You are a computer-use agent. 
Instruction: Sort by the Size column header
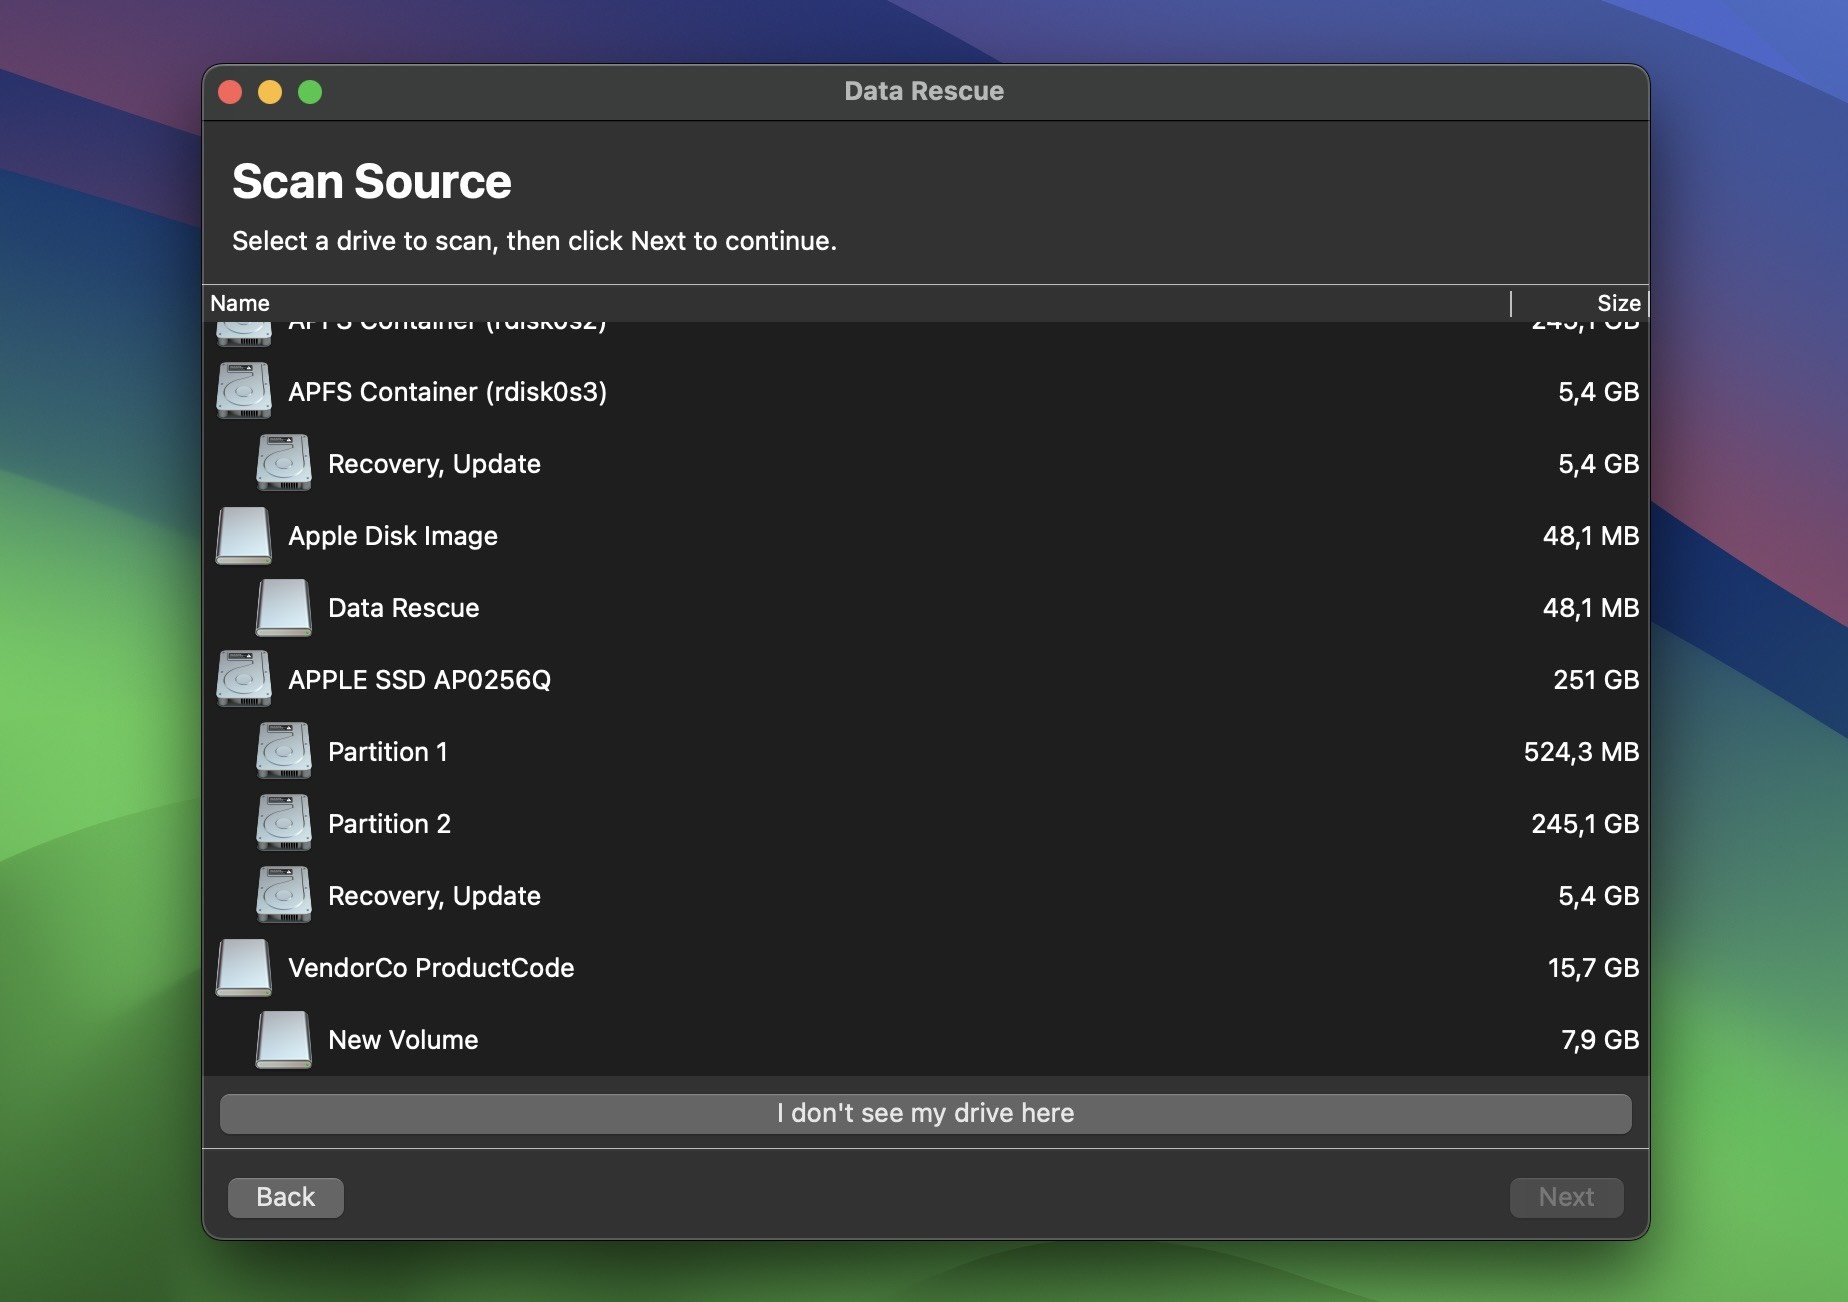tap(1618, 303)
